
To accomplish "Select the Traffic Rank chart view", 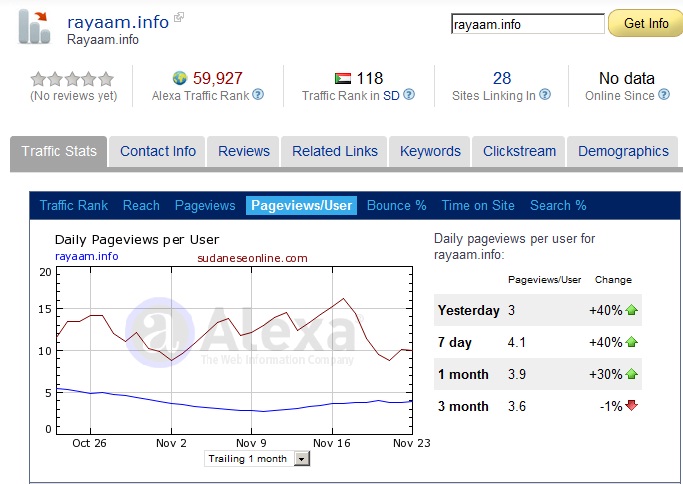I will click(x=74, y=205).
